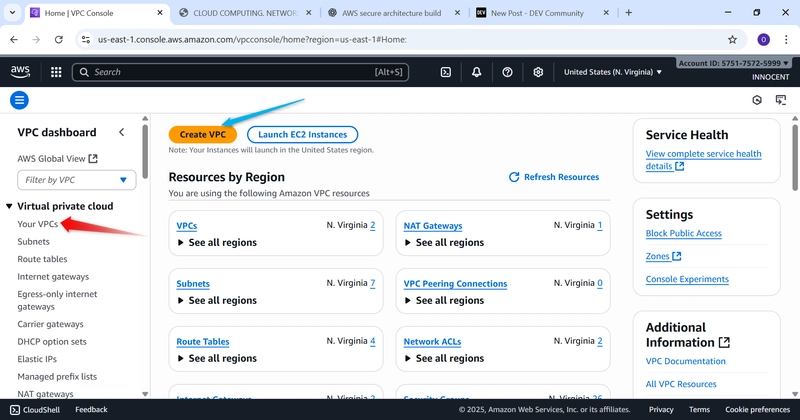This screenshot has width=800, height=420.
Task: Open DHCP option sets in the sidebar
Action: tap(52, 341)
